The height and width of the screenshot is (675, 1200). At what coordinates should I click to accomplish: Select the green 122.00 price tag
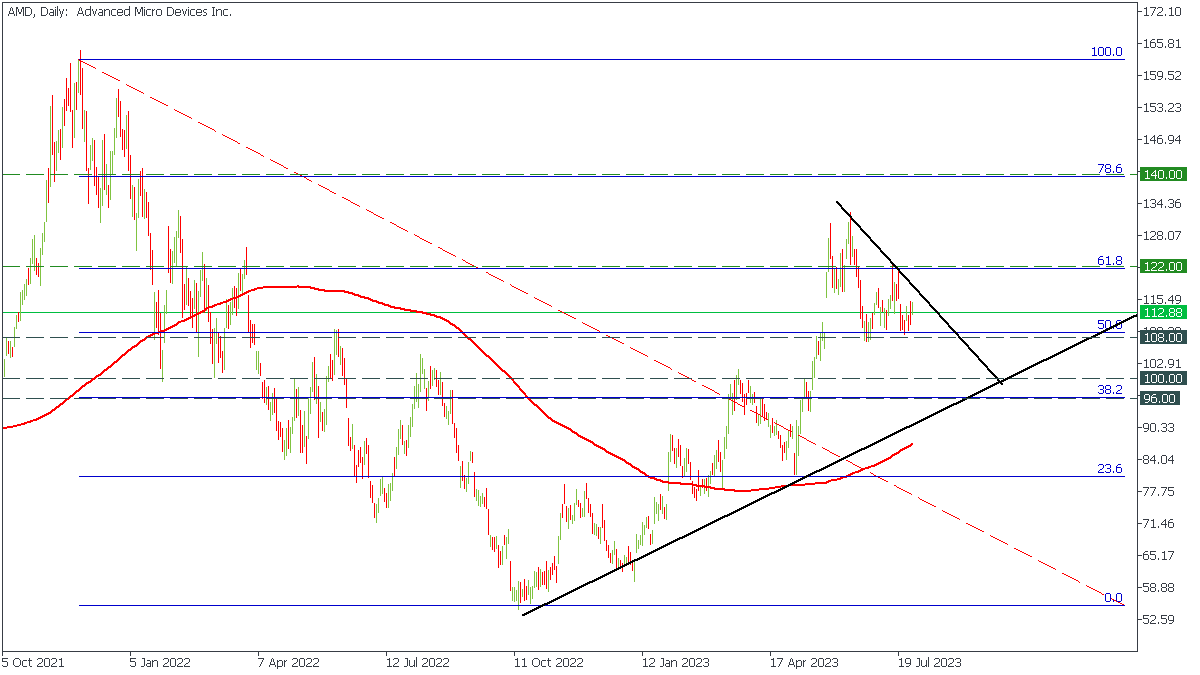click(x=1162, y=266)
